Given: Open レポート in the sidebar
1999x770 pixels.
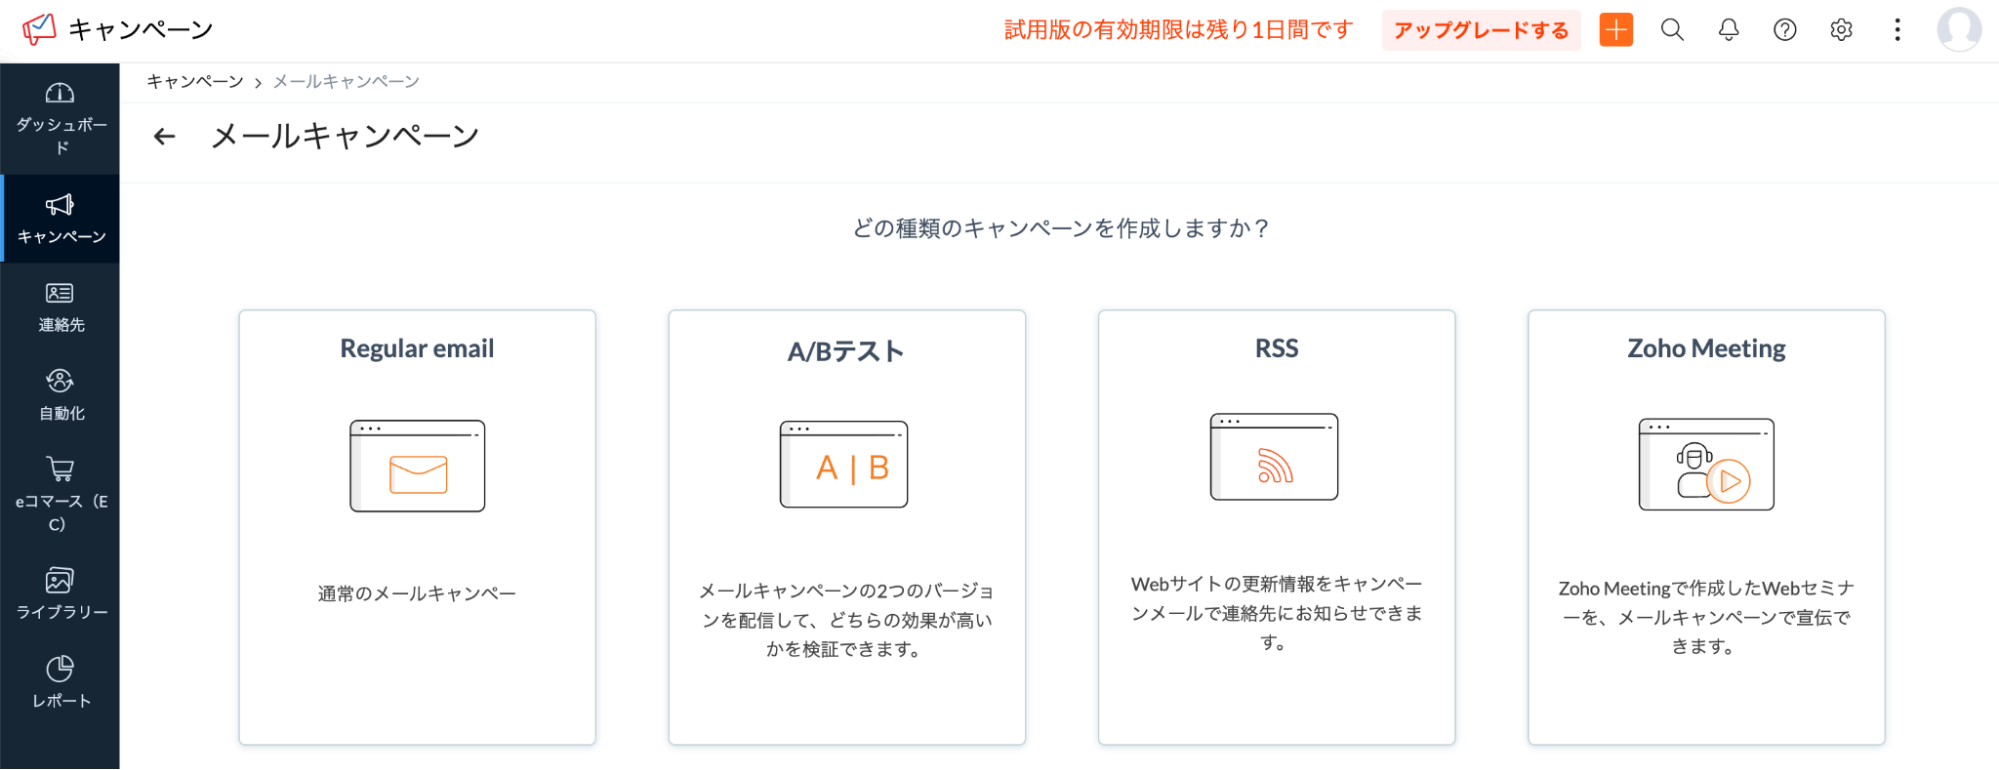Looking at the screenshot, I should click(x=60, y=682).
